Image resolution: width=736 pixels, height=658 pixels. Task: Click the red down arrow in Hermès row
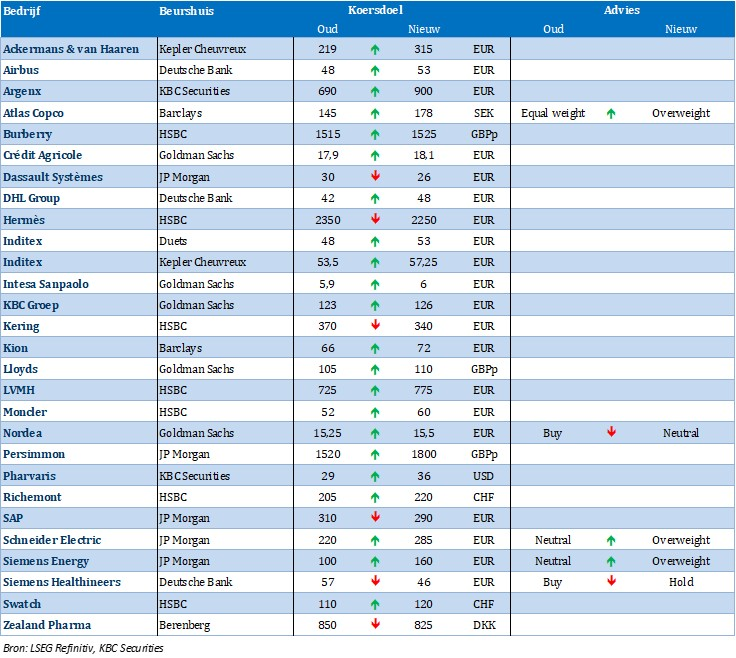coord(375,220)
